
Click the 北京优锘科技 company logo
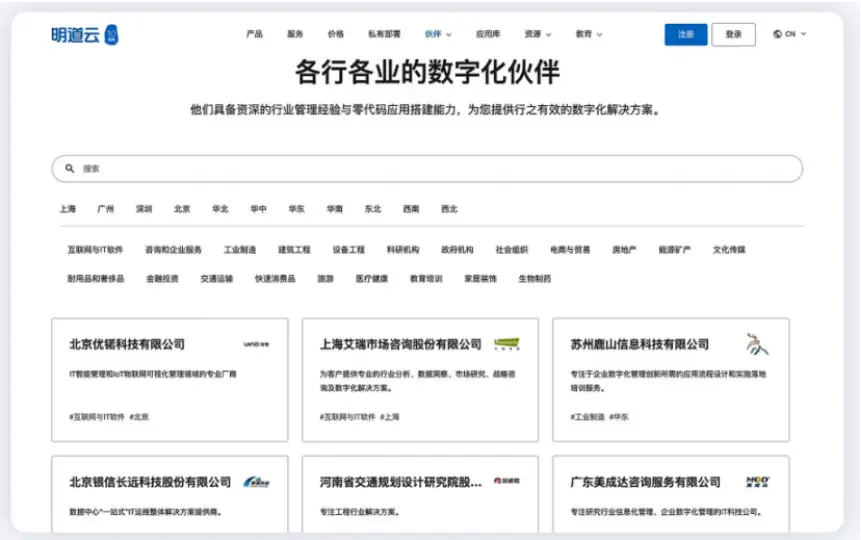click(256, 344)
